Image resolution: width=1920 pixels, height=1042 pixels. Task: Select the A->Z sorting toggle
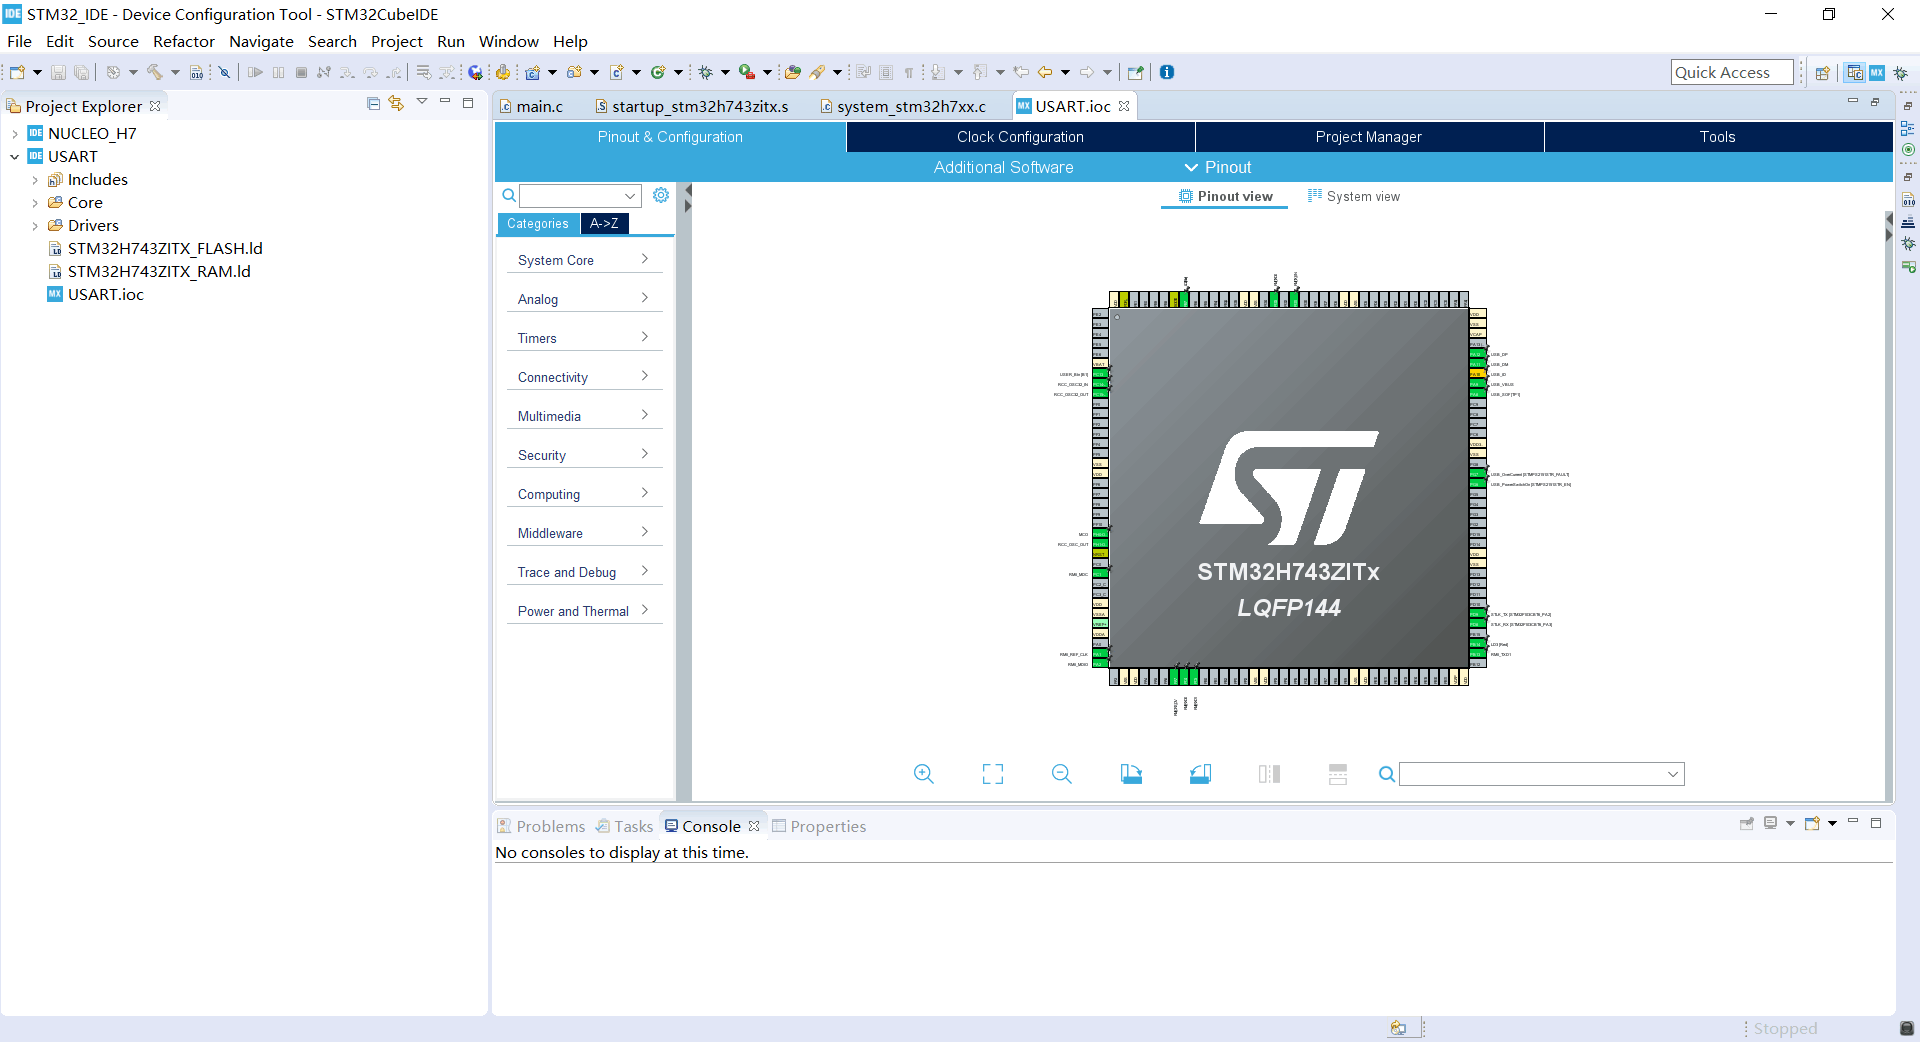604,224
